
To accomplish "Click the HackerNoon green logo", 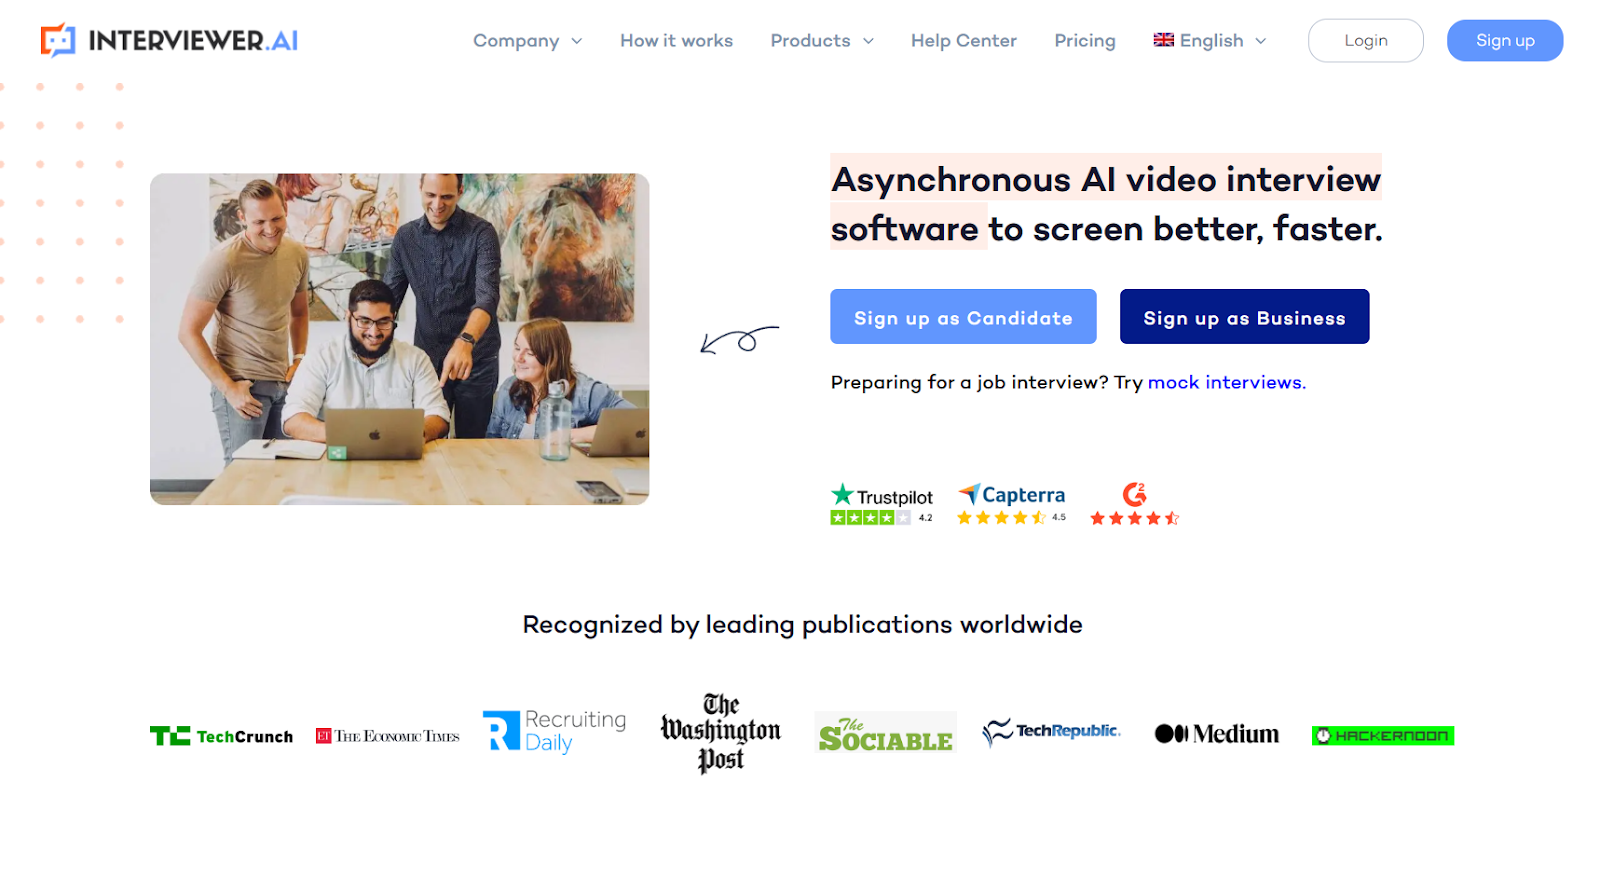I will click(x=1382, y=736).
